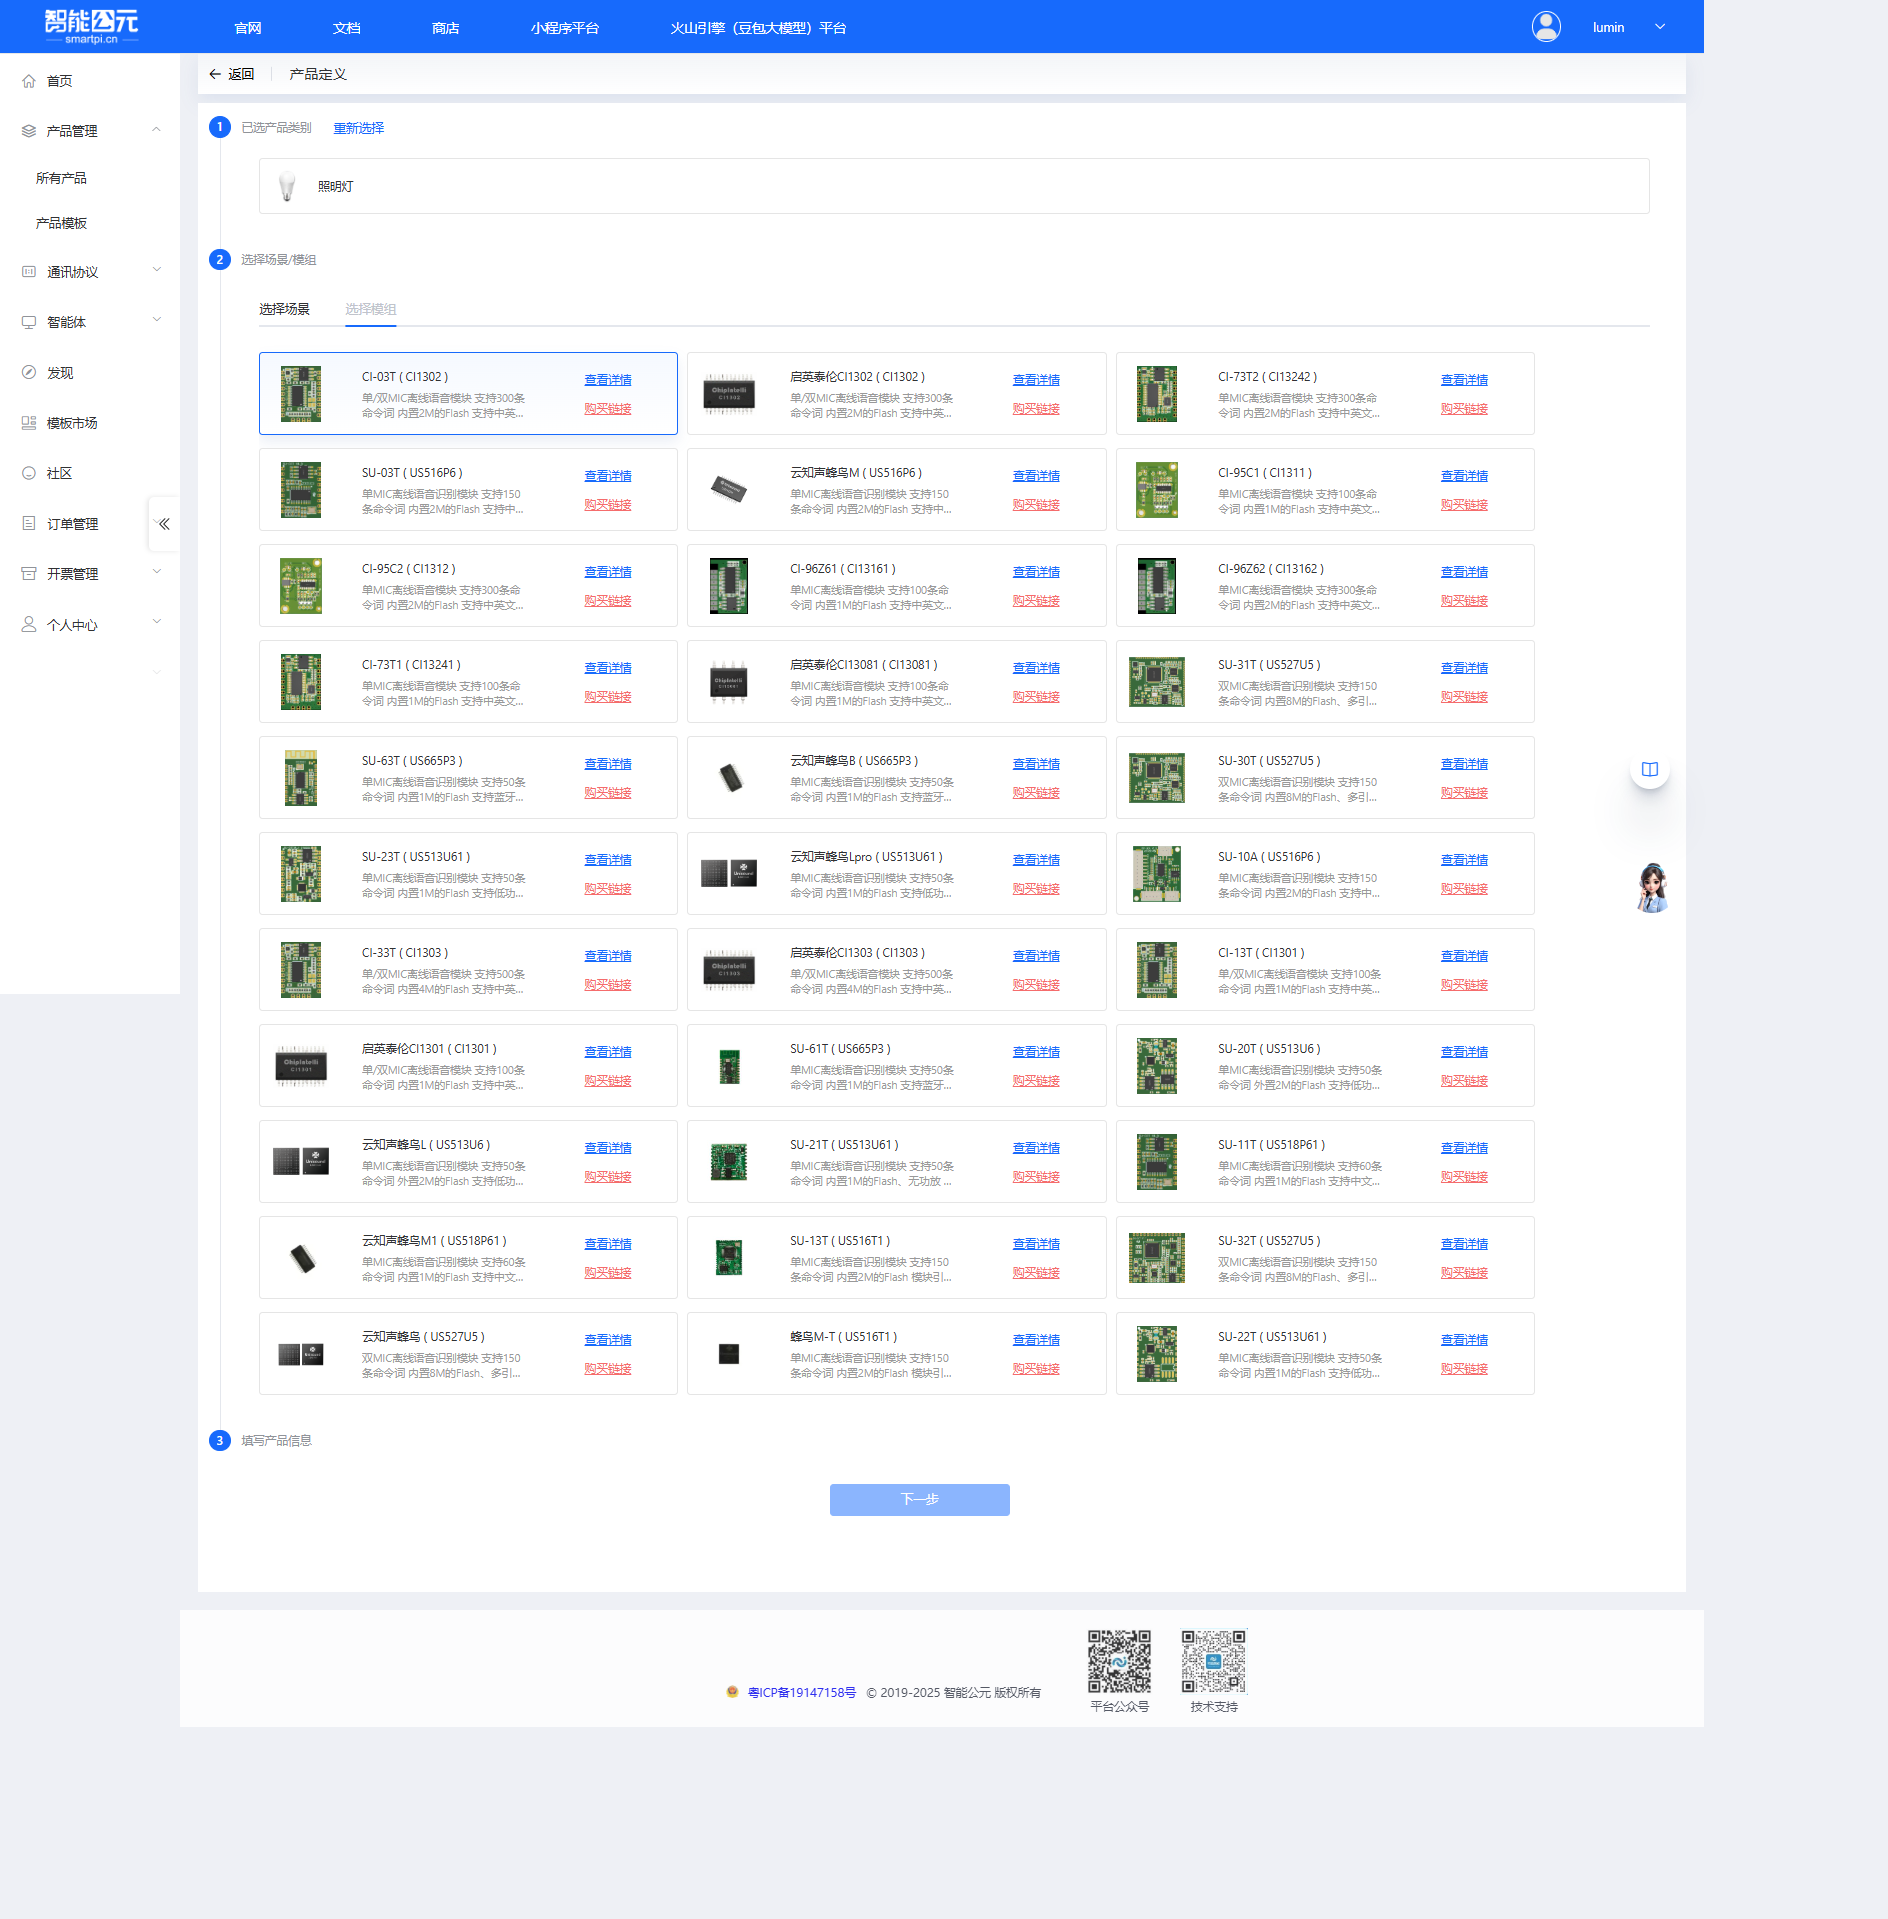Collapse the 产品管理 sidebar section
The width and height of the screenshot is (1888, 1919).
click(x=156, y=130)
